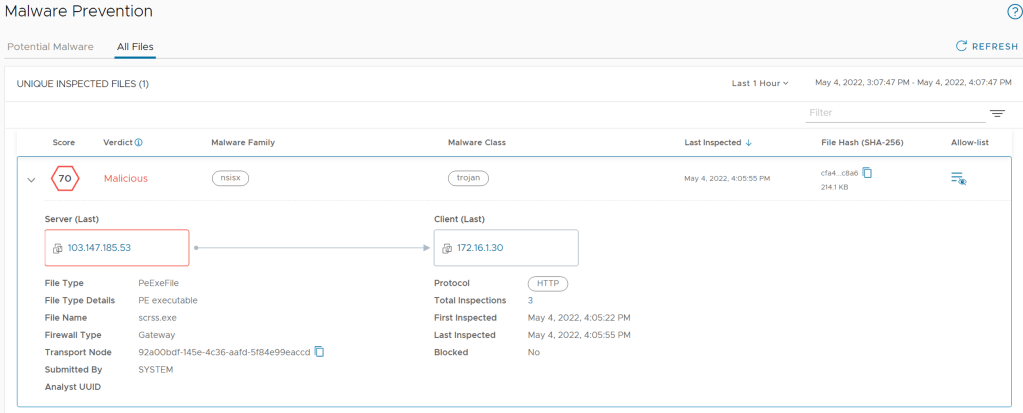
Task: Select the All Files tab
Action: point(135,47)
